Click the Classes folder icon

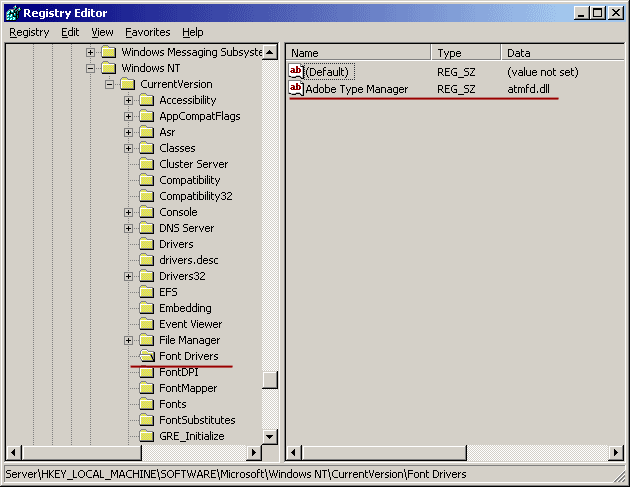pyautogui.click(x=147, y=148)
